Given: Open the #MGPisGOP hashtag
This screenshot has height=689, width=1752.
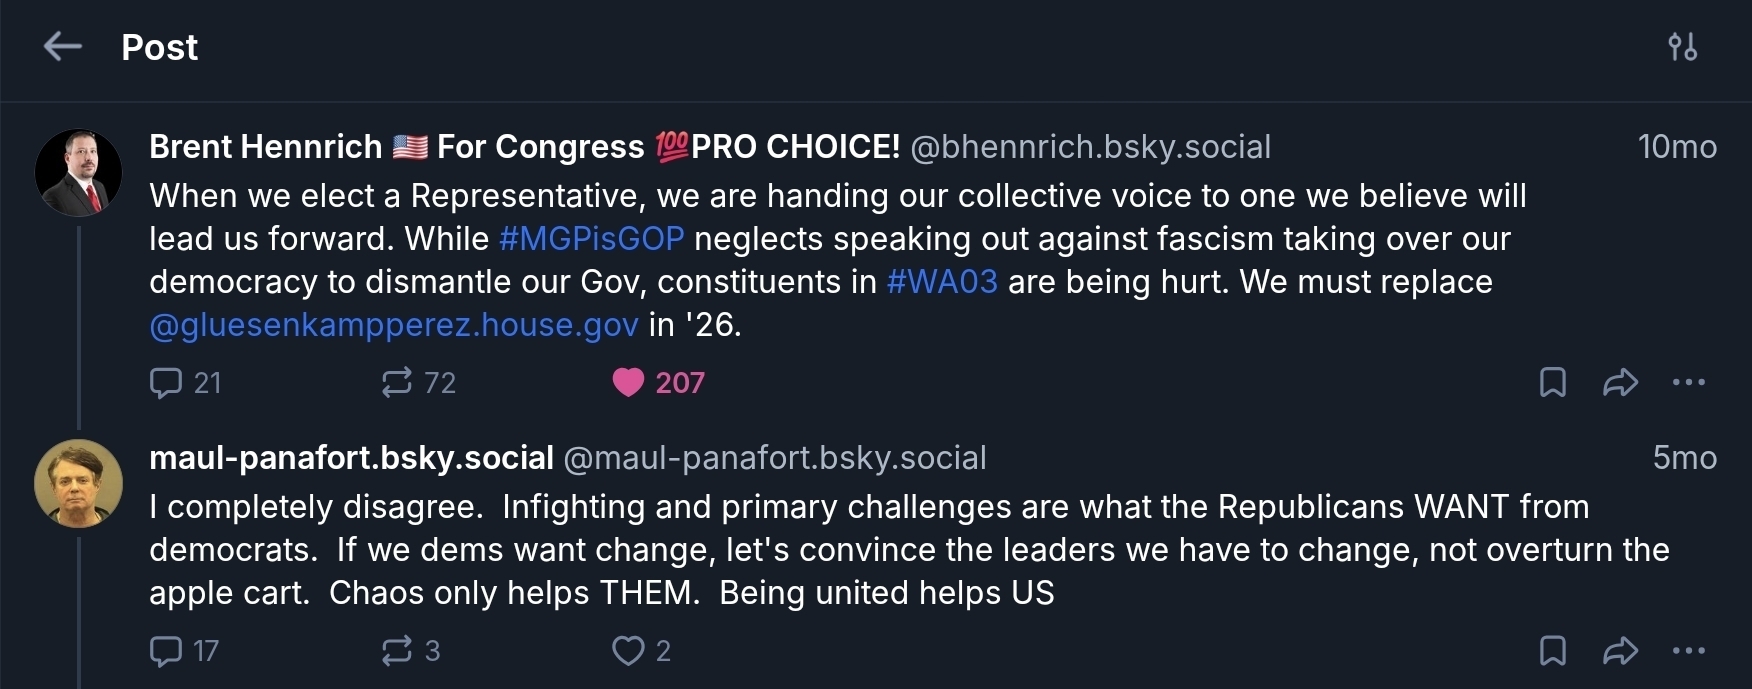Looking at the screenshot, I should coord(591,239).
